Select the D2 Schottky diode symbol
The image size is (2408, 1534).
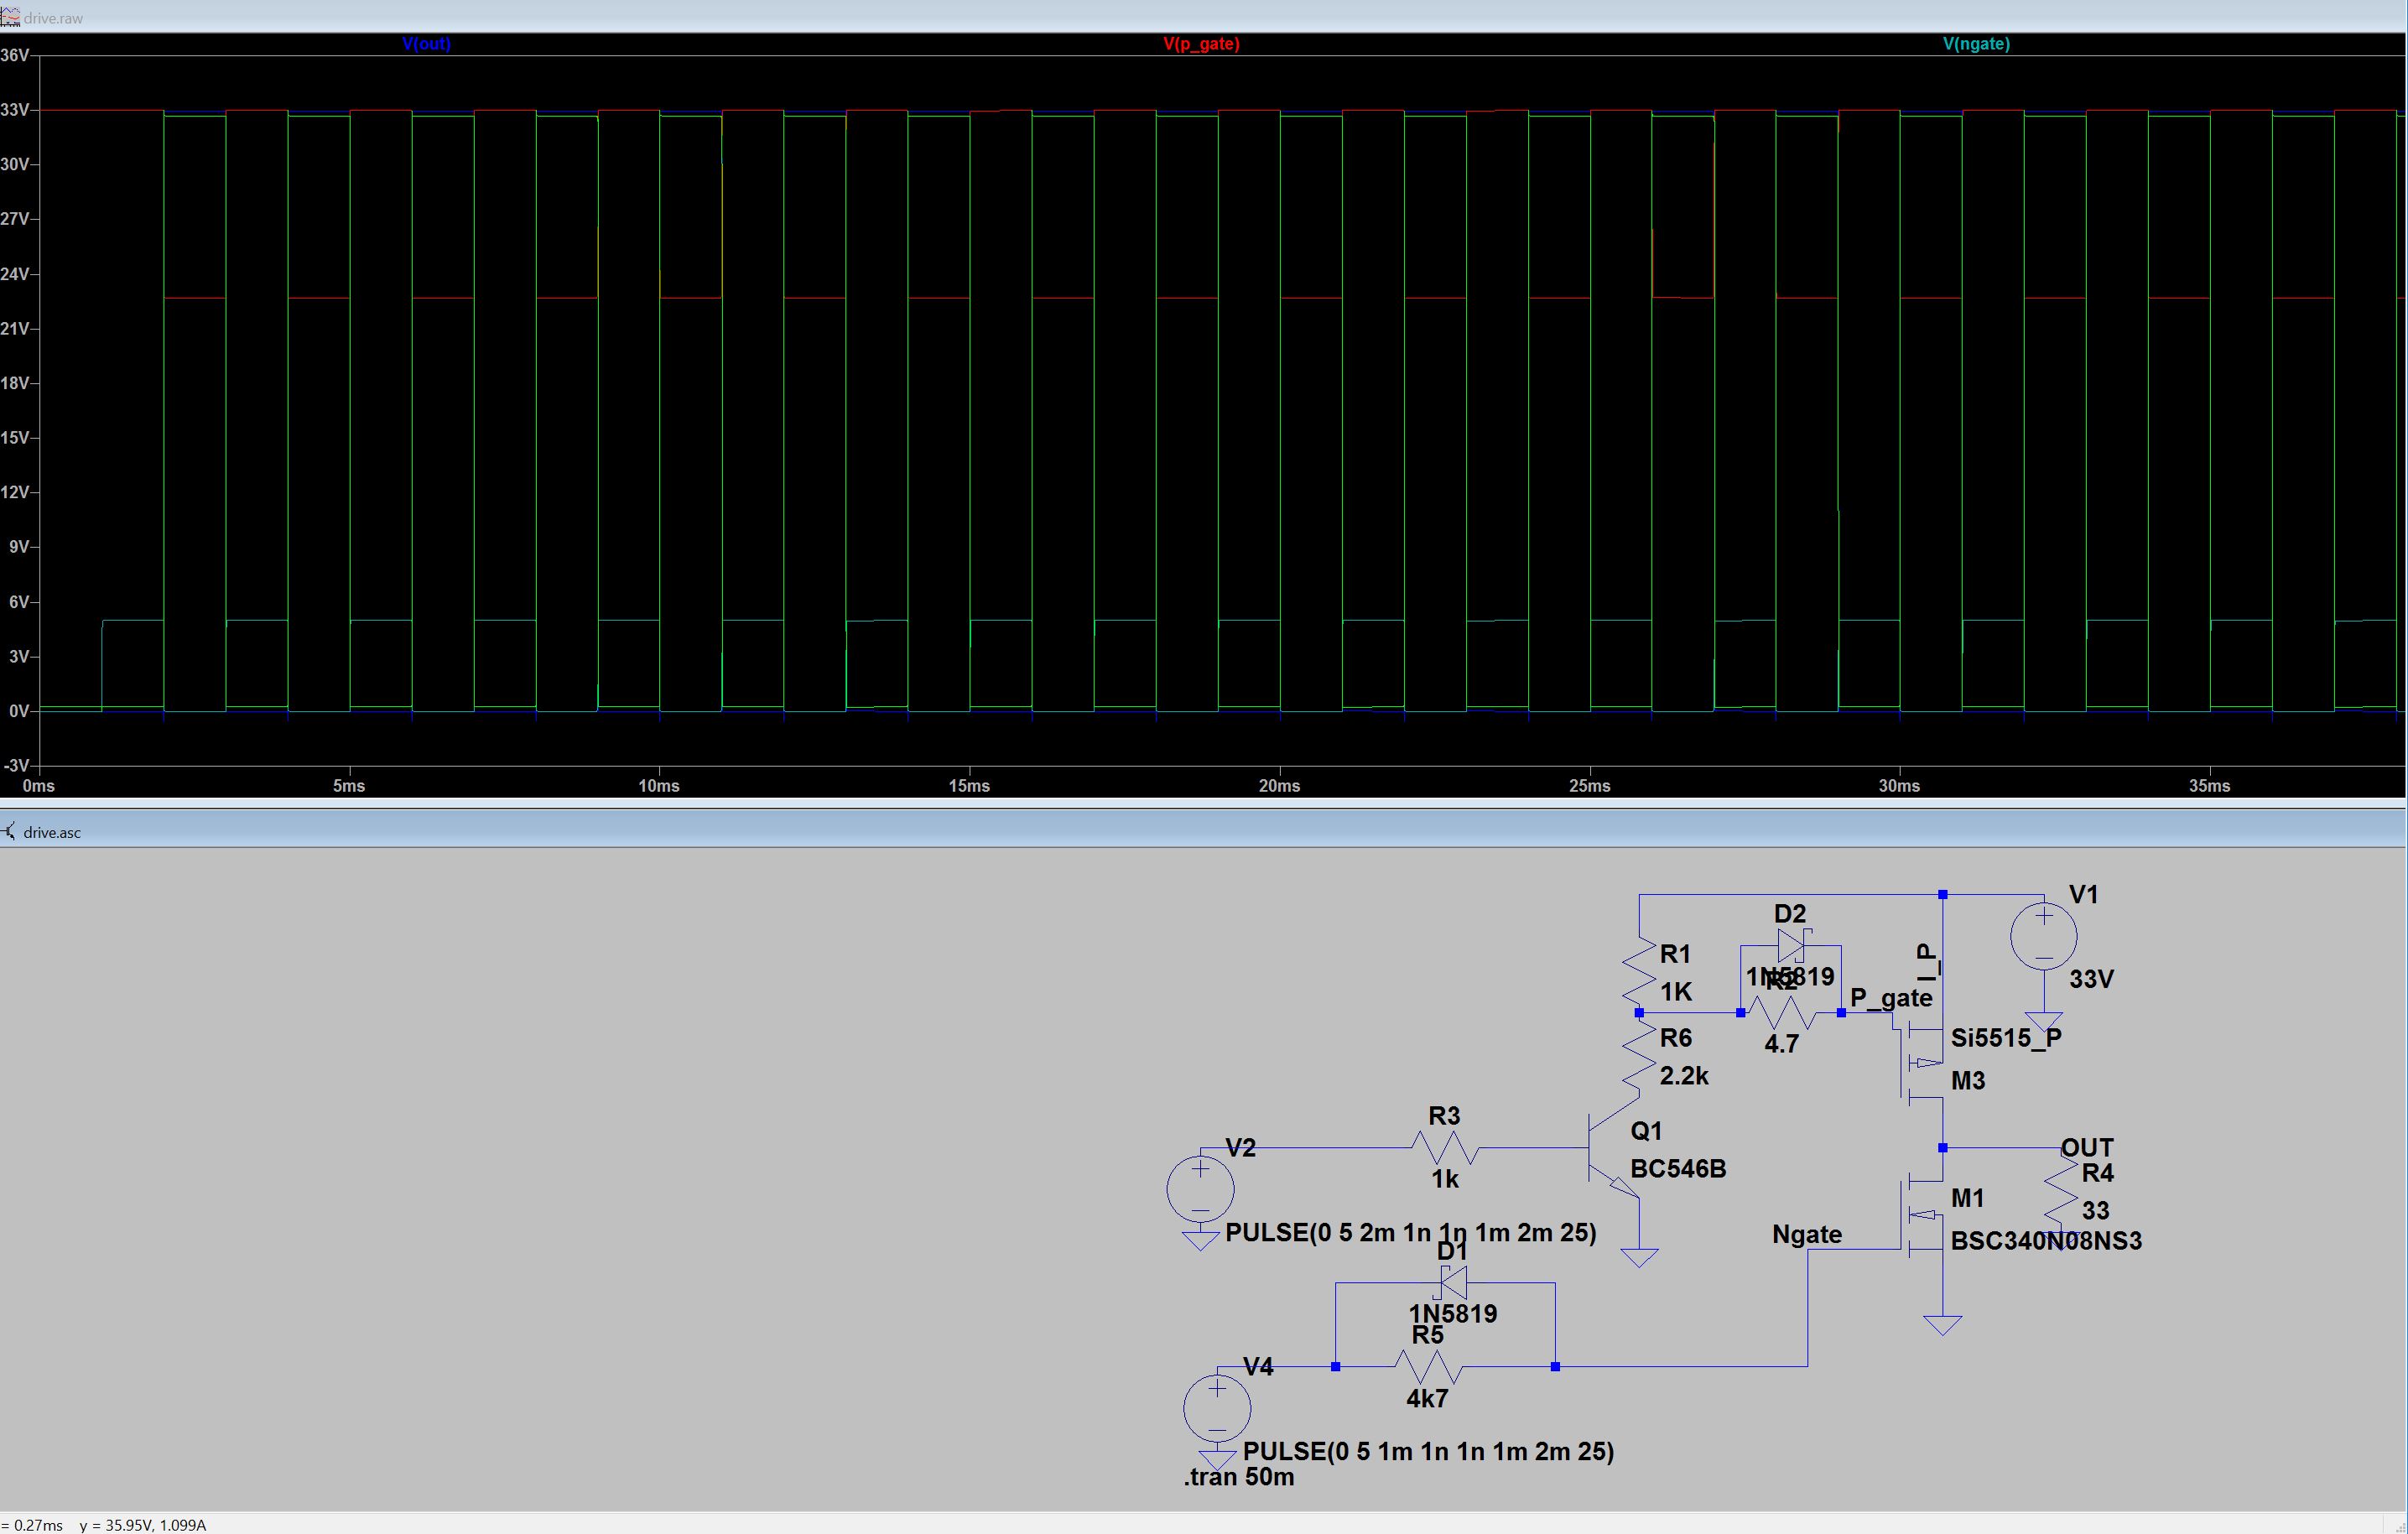point(1791,945)
